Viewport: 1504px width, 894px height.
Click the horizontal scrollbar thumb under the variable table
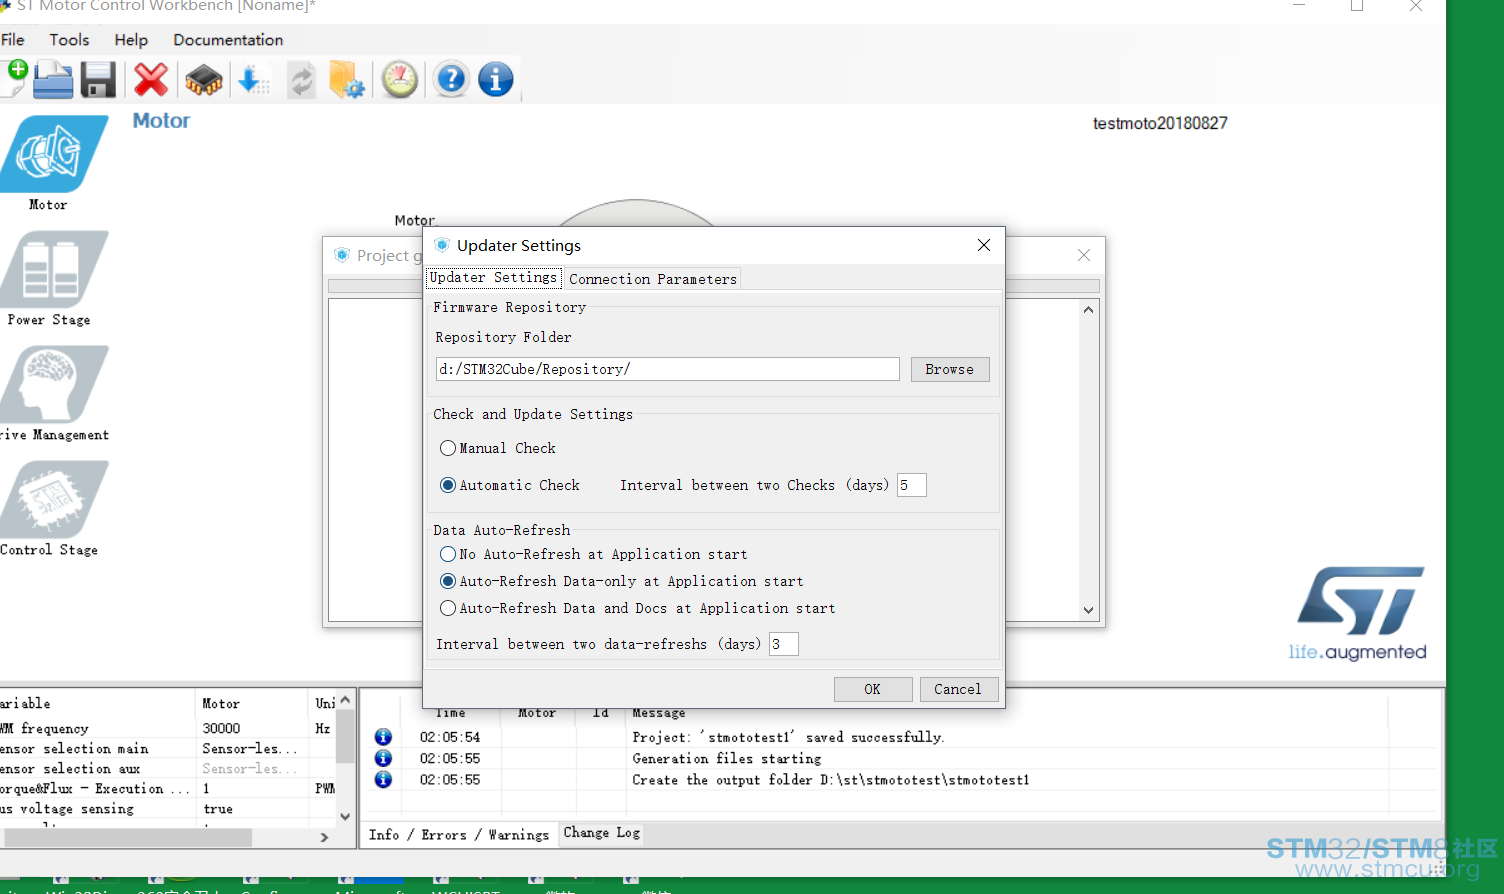pyautogui.click(x=127, y=837)
